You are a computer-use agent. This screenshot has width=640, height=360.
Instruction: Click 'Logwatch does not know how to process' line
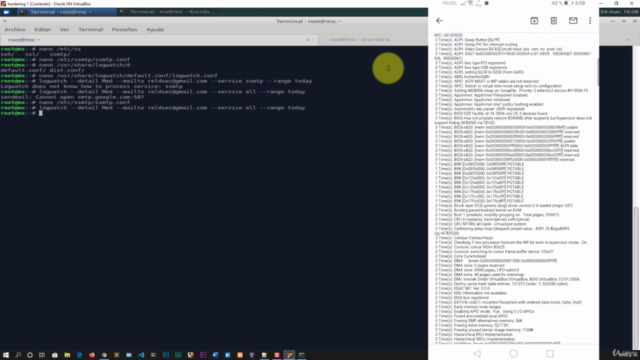coord(91,87)
